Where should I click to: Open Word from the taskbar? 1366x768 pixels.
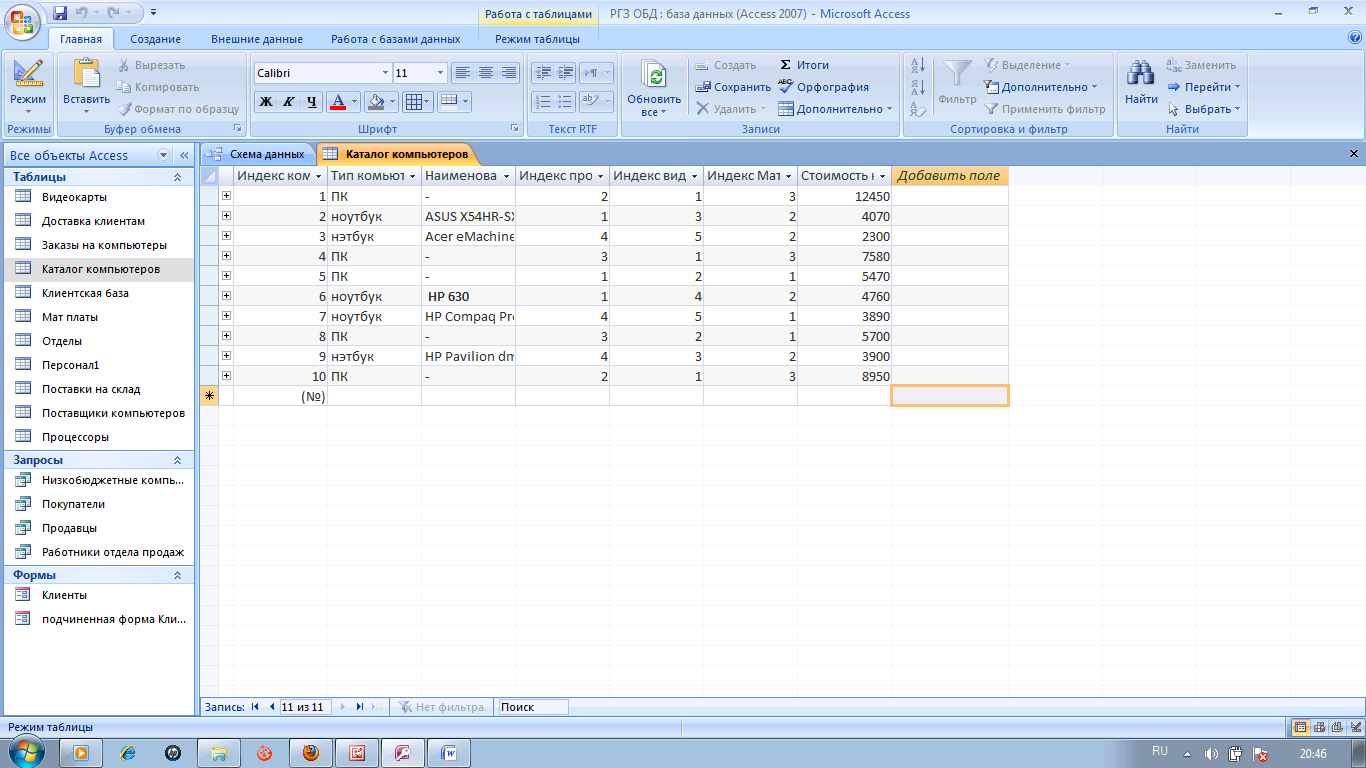(449, 753)
